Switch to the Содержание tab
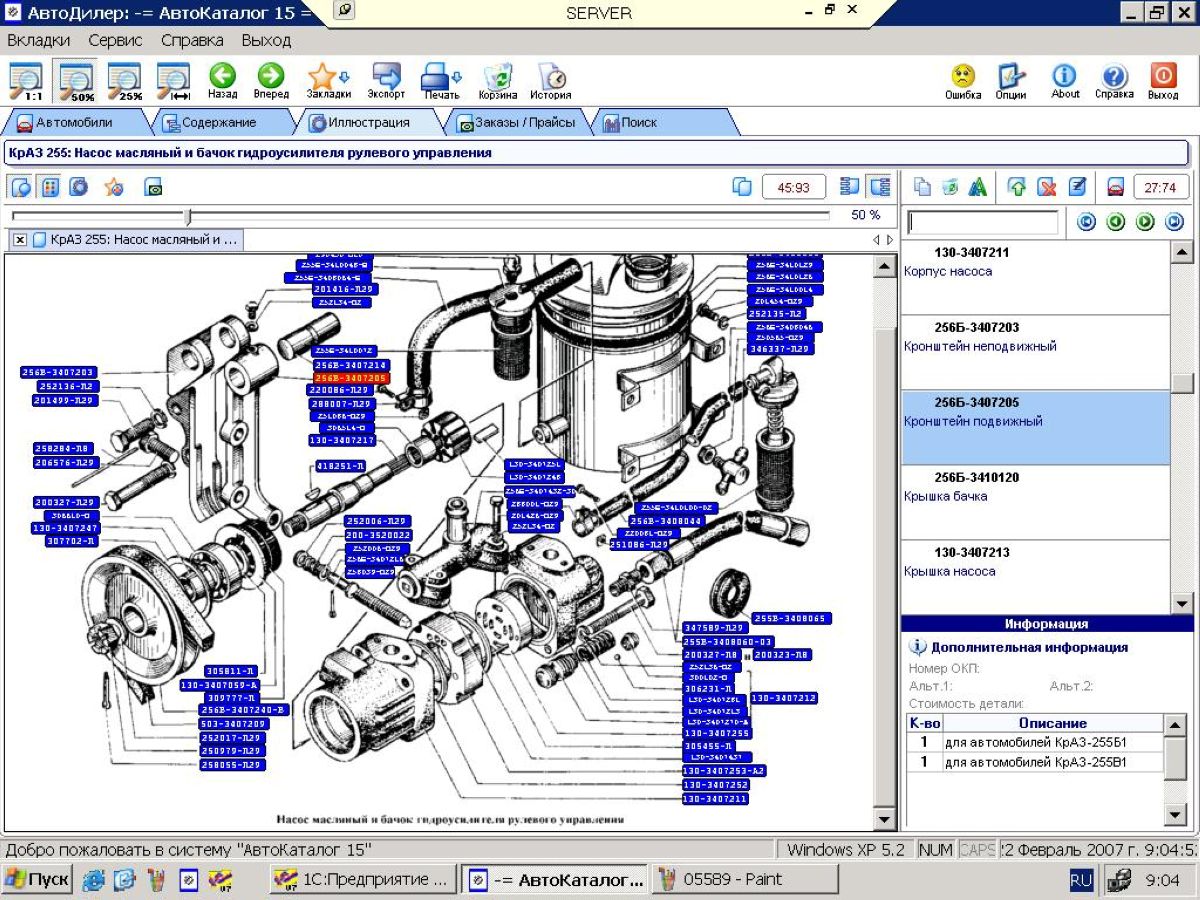Image resolution: width=1200 pixels, height=900 pixels. [x=218, y=123]
